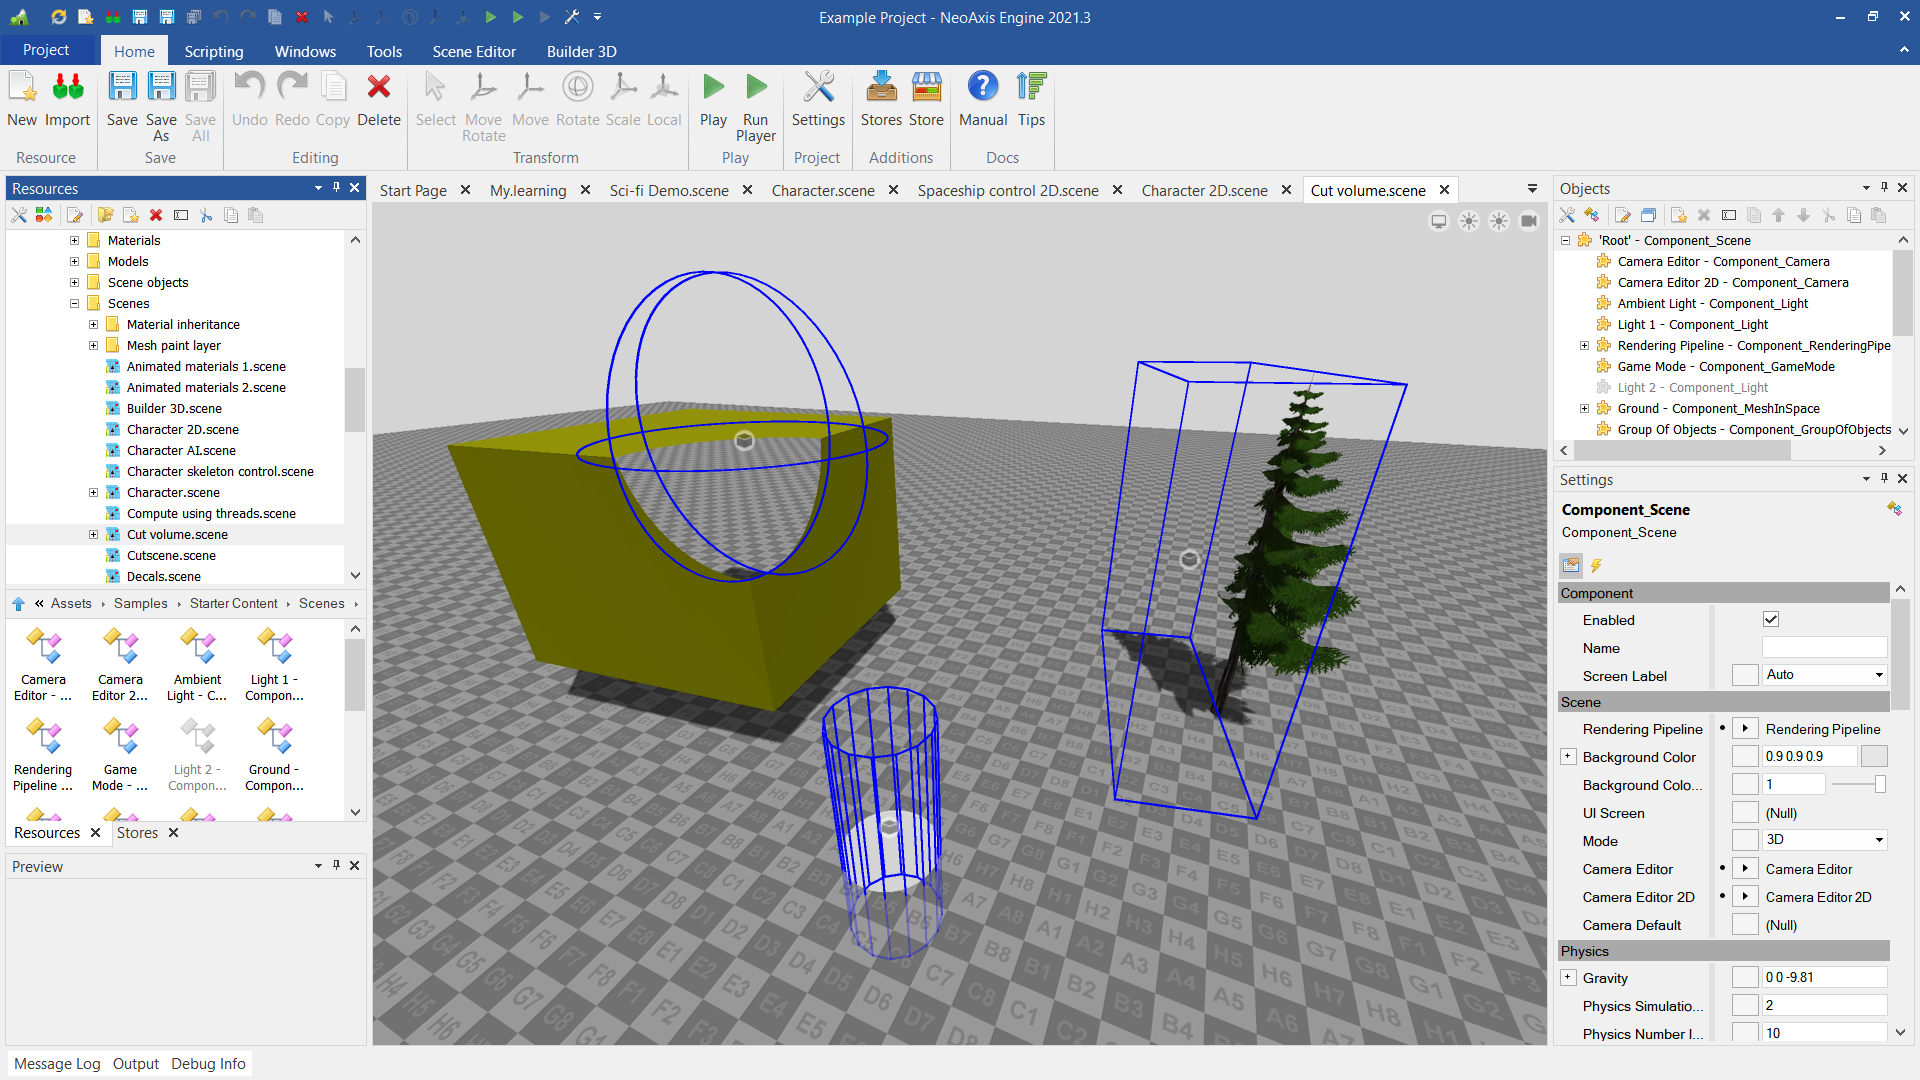Expand the Background Color property

pos(1568,757)
